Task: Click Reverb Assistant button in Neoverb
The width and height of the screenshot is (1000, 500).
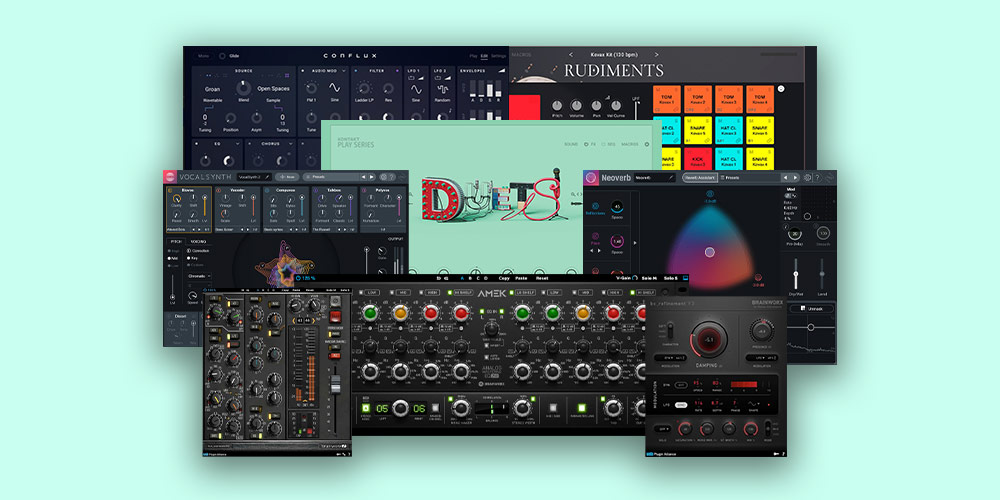Action: pos(700,177)
